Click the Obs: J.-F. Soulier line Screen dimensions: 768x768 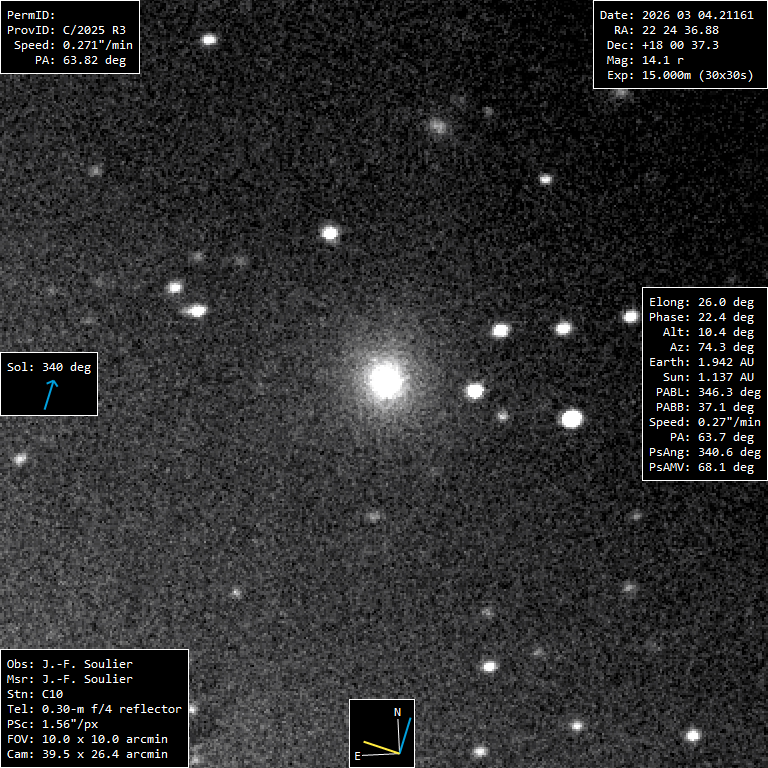click(x=70, y=664)
